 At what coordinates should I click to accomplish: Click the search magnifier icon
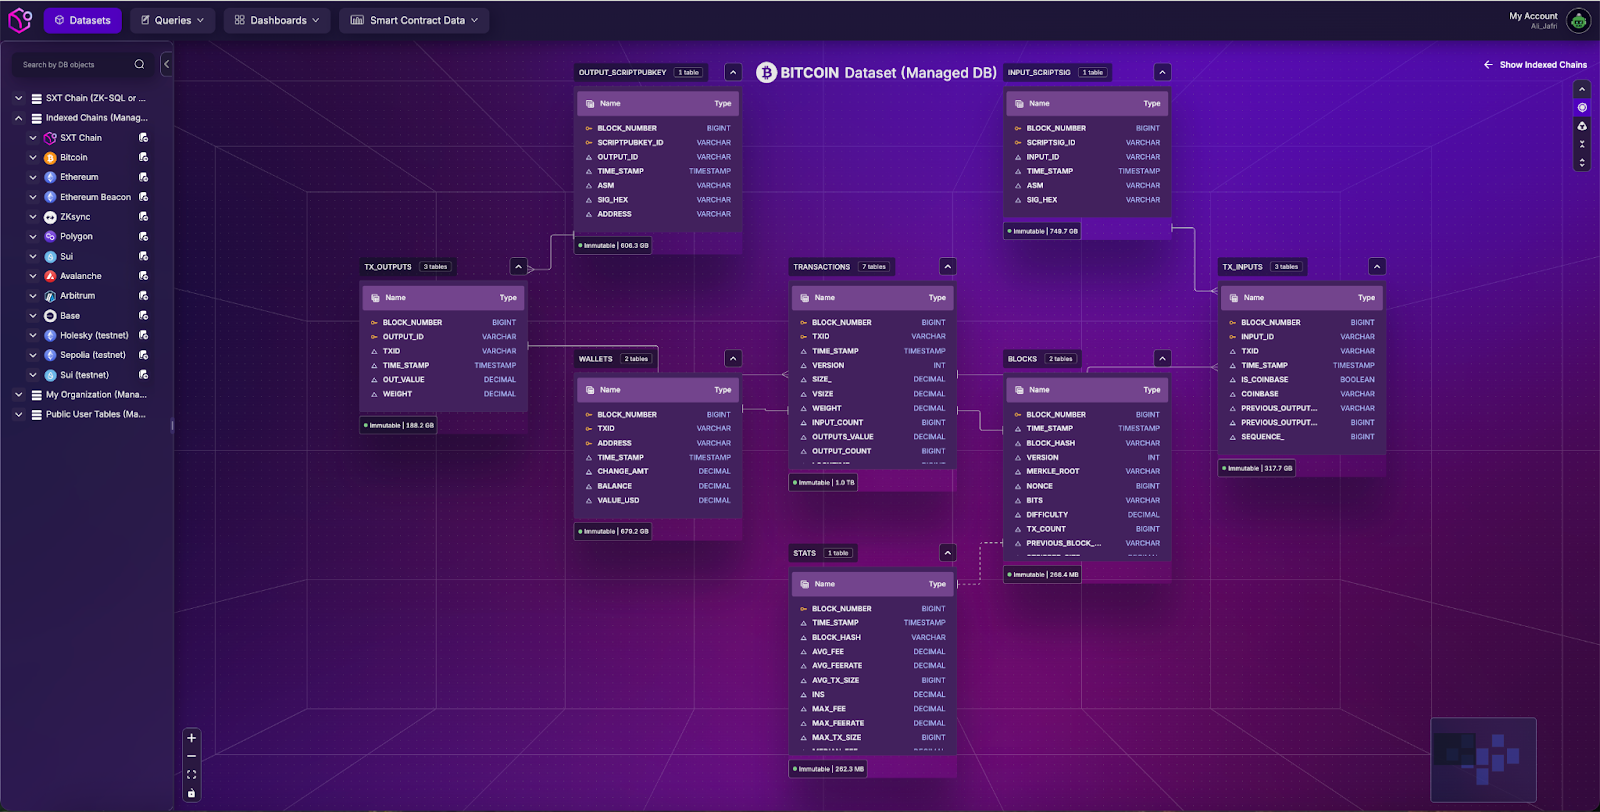pyautogui.click(x=139, y=64)
